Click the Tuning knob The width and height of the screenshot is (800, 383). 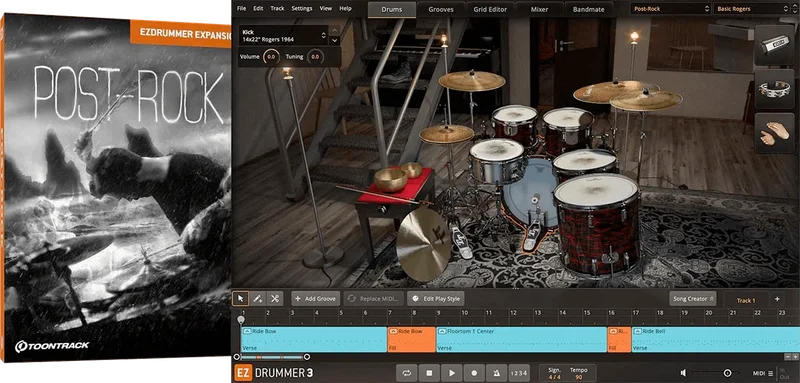point(315,57)
